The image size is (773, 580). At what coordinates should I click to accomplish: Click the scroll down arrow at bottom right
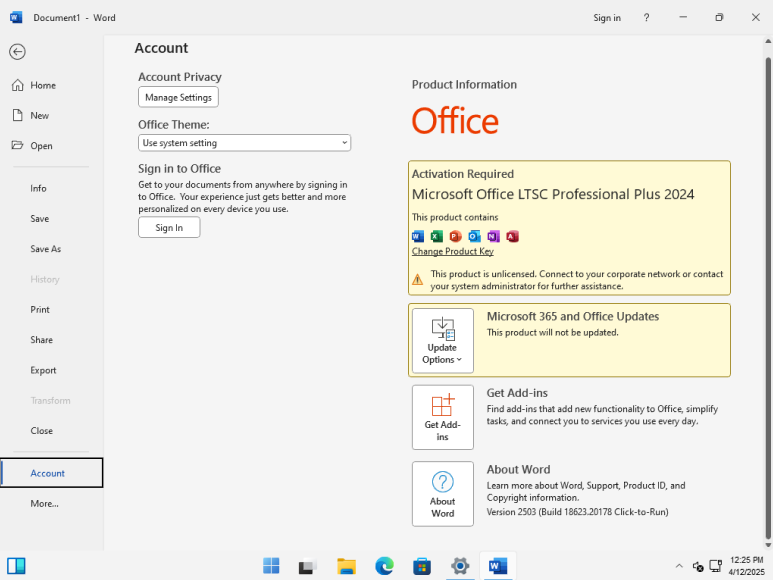coord(768,545)
